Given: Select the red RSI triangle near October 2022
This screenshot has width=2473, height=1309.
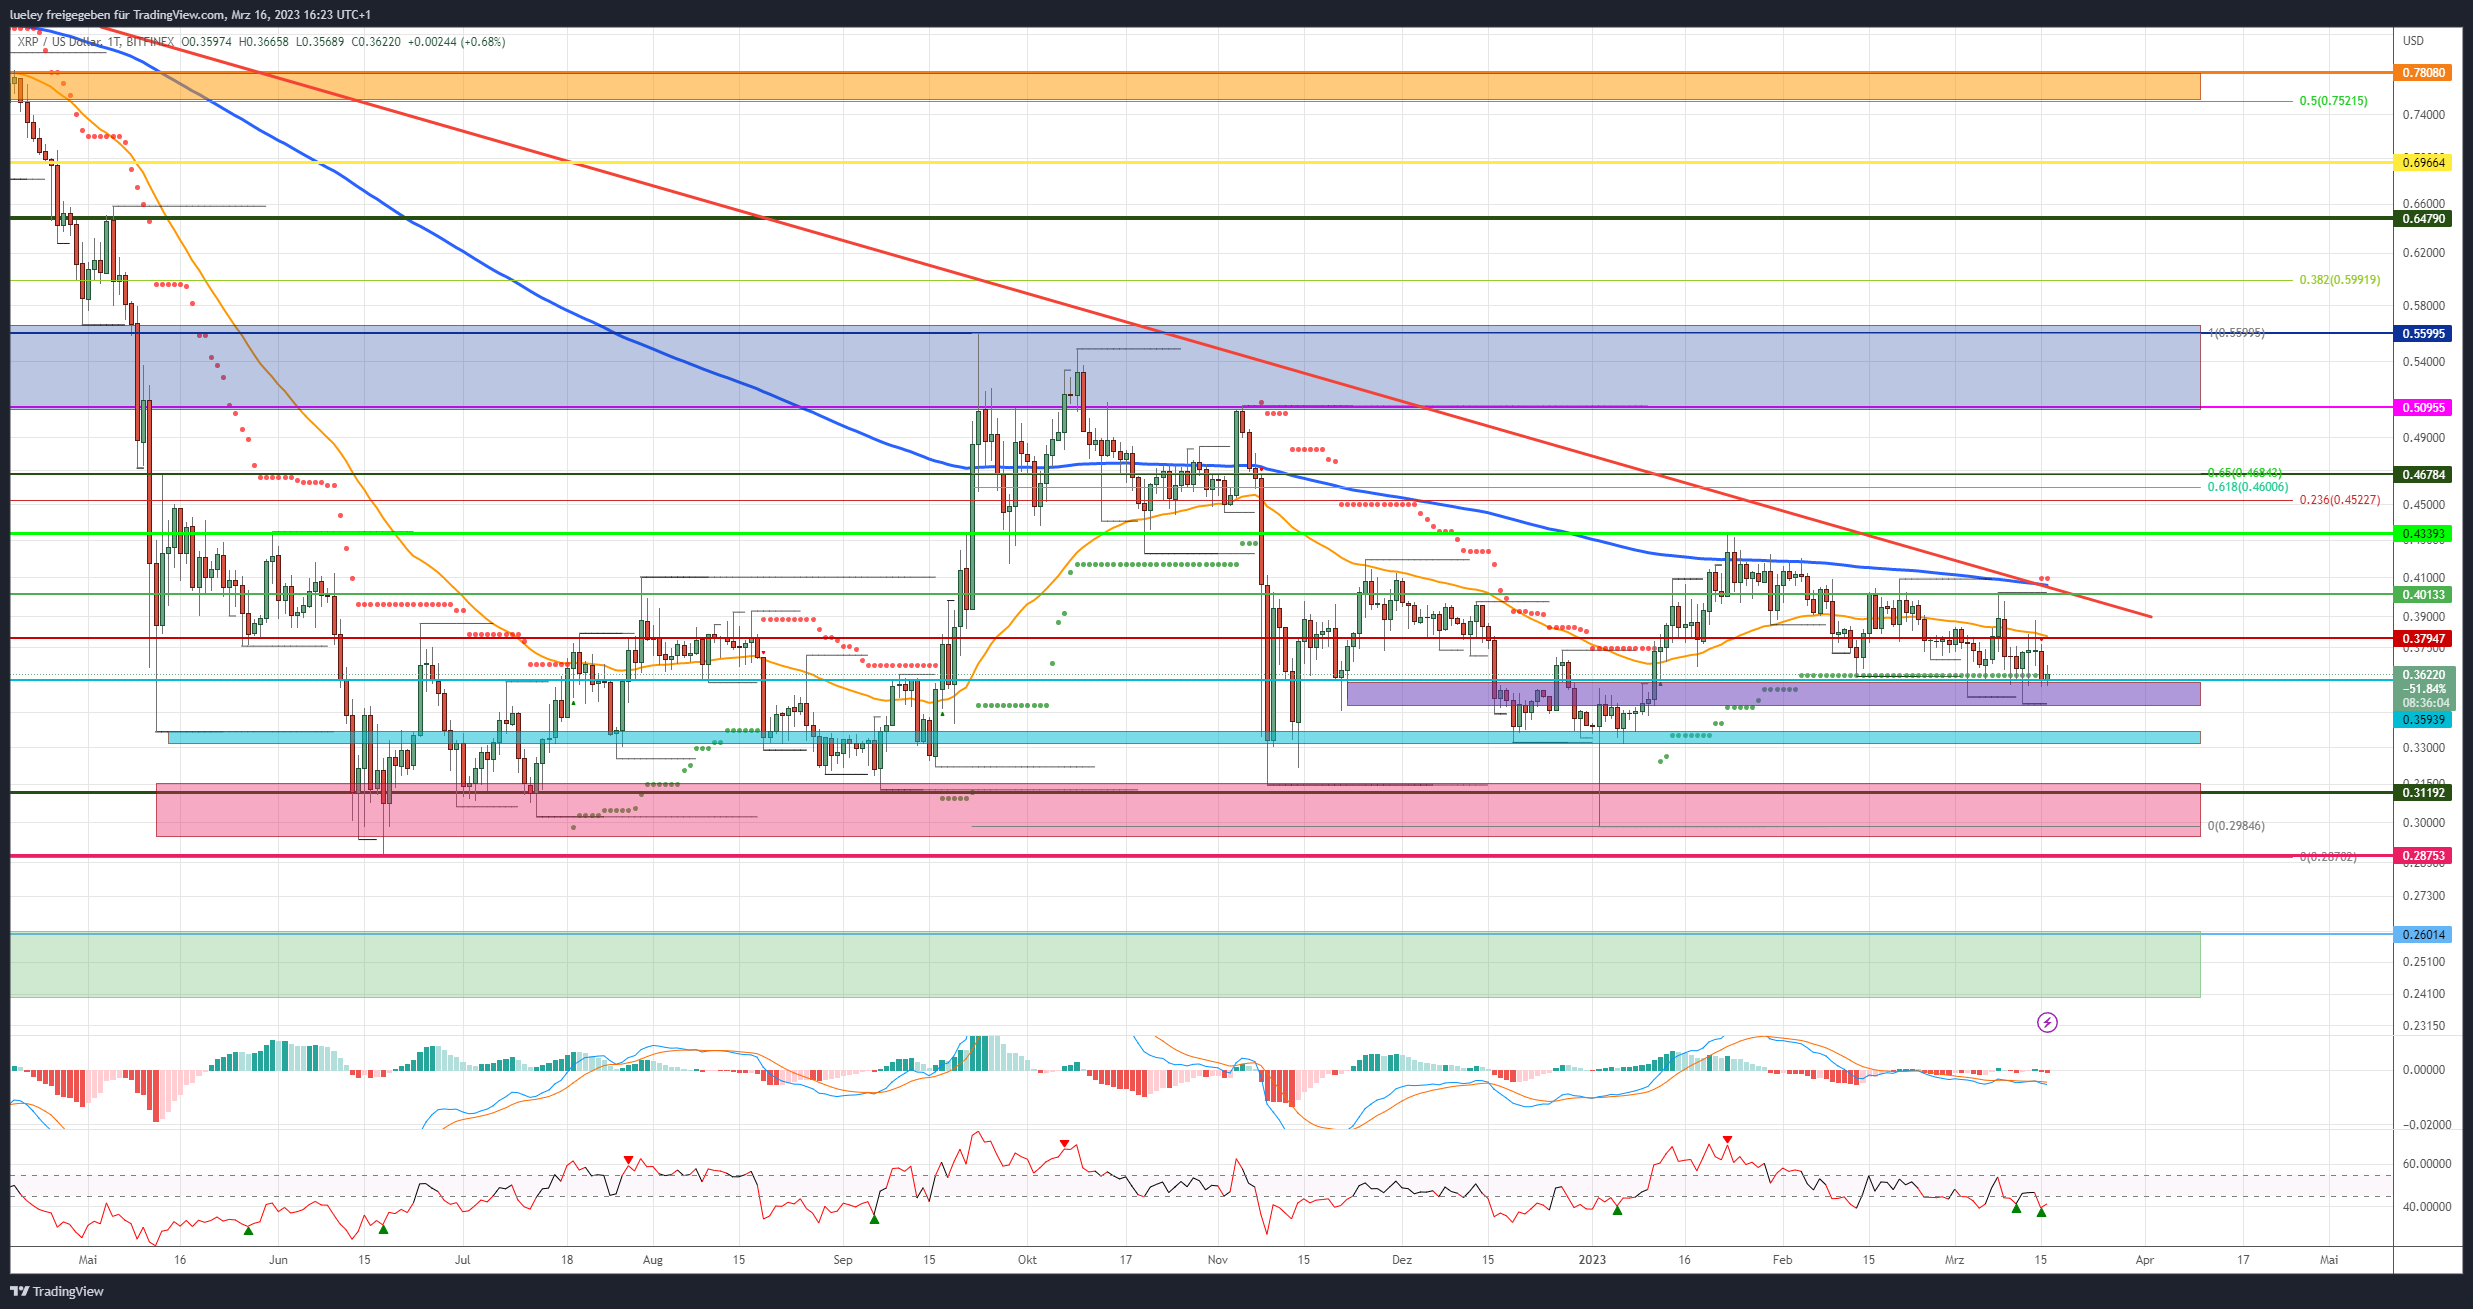Looking at the screenshot, I should [1064, 1143].
